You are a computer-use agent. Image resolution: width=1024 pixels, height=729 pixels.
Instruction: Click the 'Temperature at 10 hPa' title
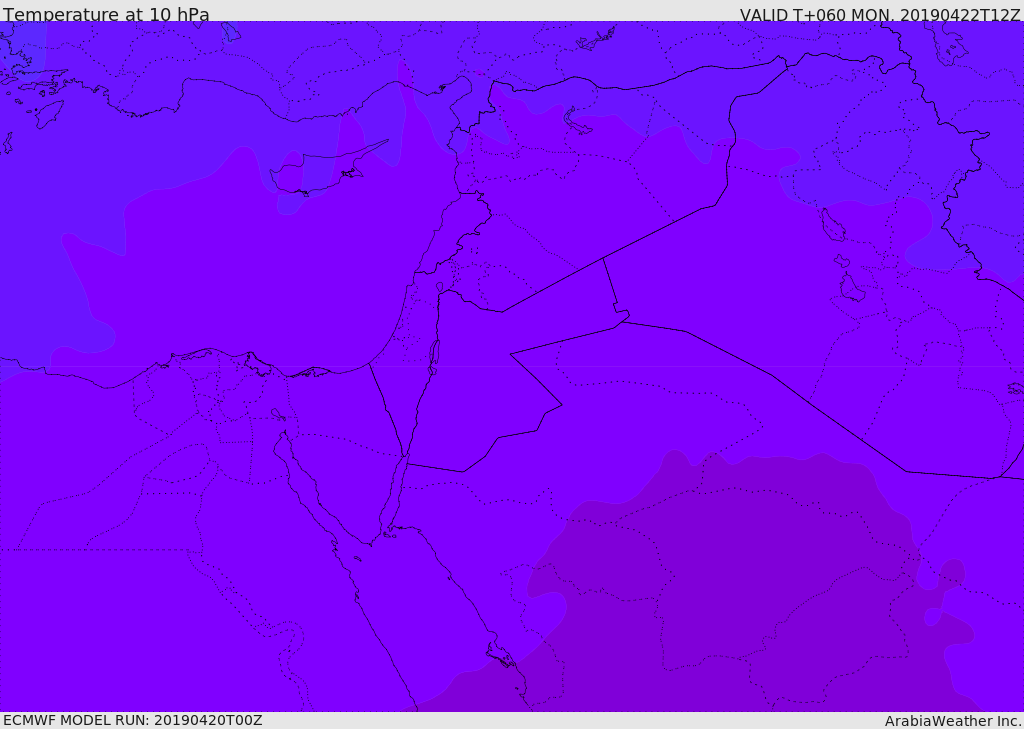(106, 14)
